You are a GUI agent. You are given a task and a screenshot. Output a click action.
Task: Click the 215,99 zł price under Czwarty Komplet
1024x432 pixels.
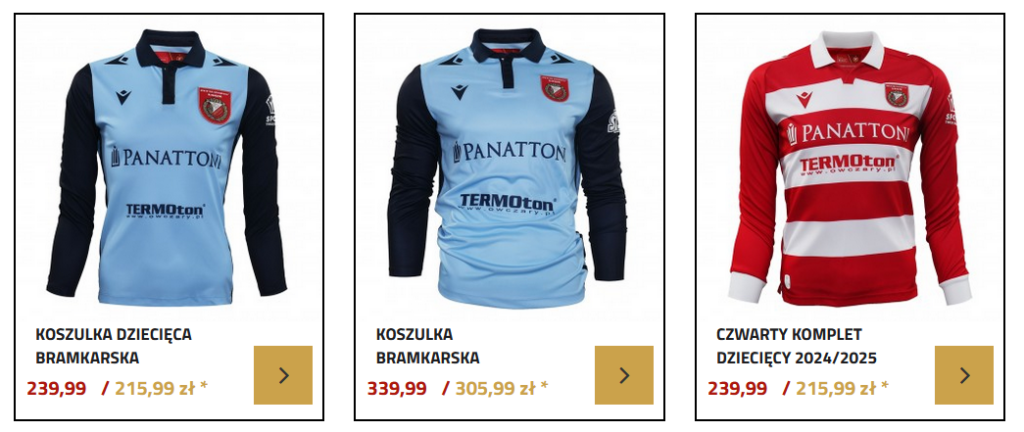pos(842,388)
